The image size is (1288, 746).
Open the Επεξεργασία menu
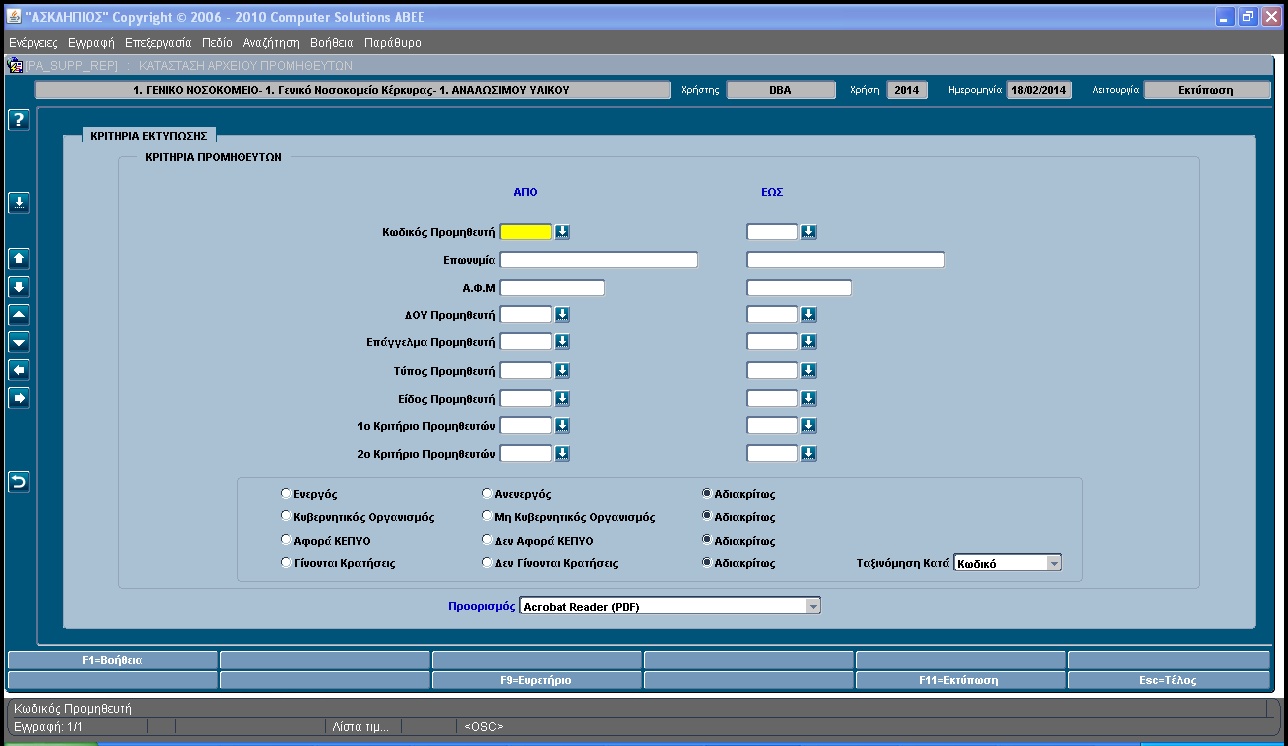[x=158, y=43]
